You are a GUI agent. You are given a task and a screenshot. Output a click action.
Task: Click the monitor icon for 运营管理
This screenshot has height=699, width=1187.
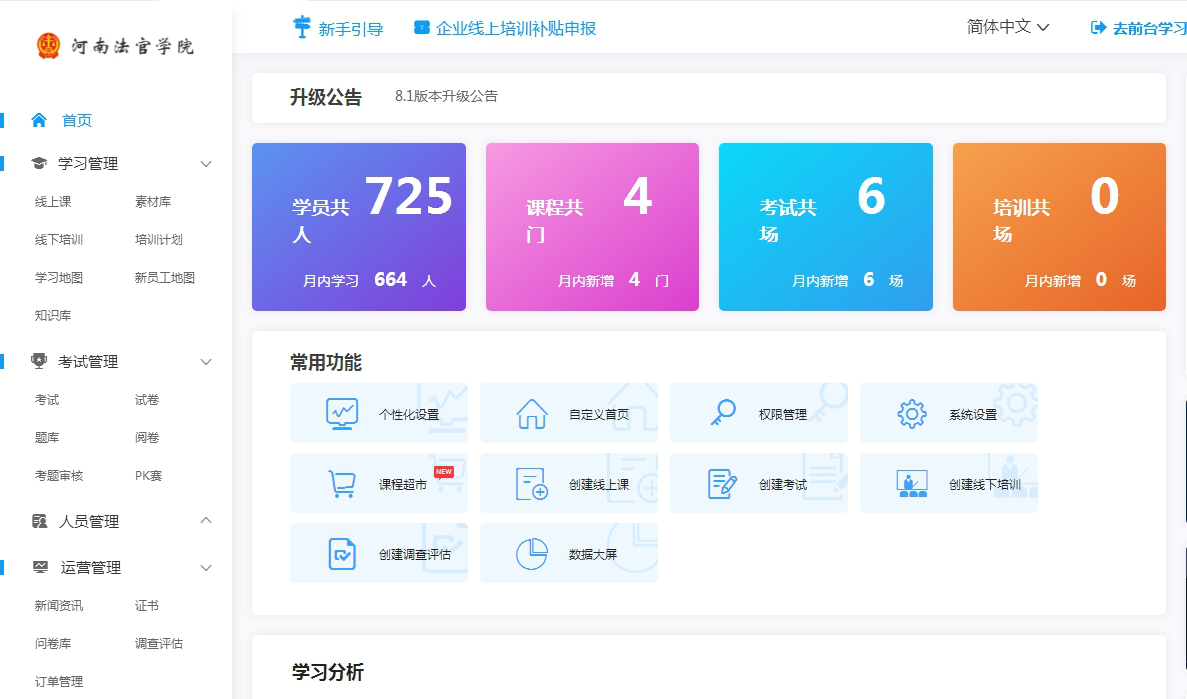tap(40, 567)
